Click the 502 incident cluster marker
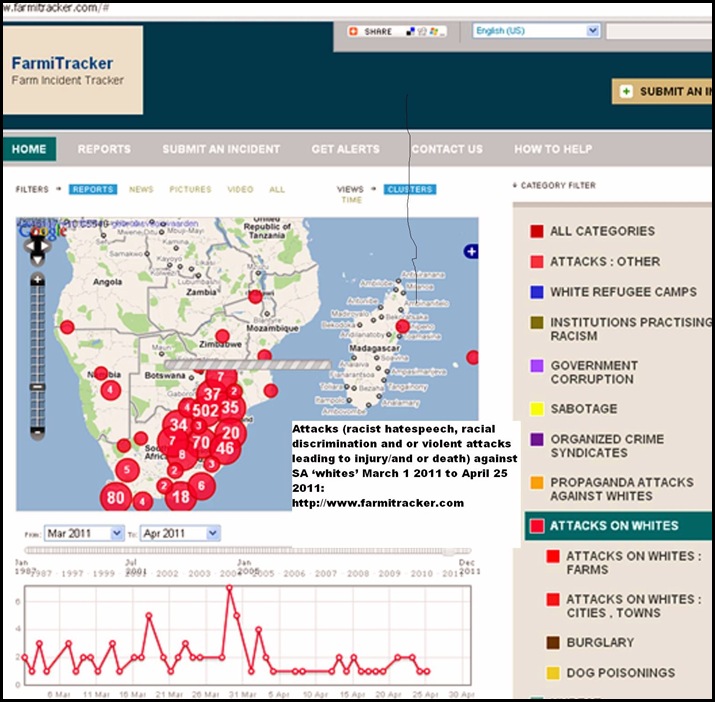This screenshot has width=715, height=702. 206,410
